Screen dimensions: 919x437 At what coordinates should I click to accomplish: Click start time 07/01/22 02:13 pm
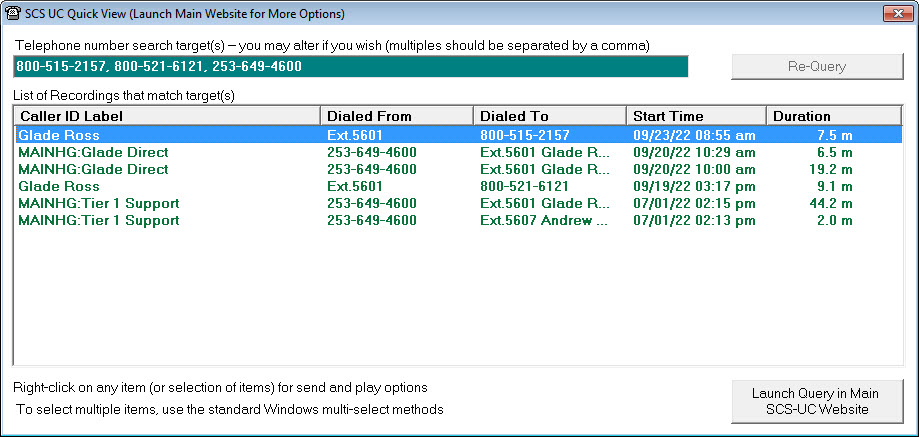click(695, 220)
